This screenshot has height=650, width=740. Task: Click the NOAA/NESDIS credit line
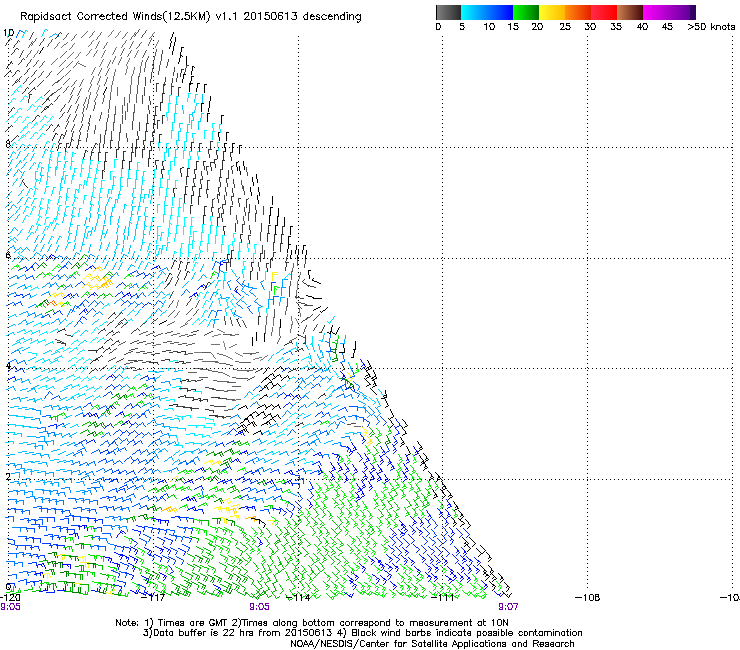click(432, 643)
